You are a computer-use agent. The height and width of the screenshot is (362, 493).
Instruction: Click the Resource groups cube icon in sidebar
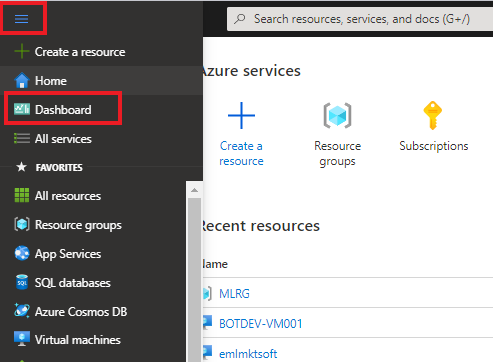coord(22,224)
